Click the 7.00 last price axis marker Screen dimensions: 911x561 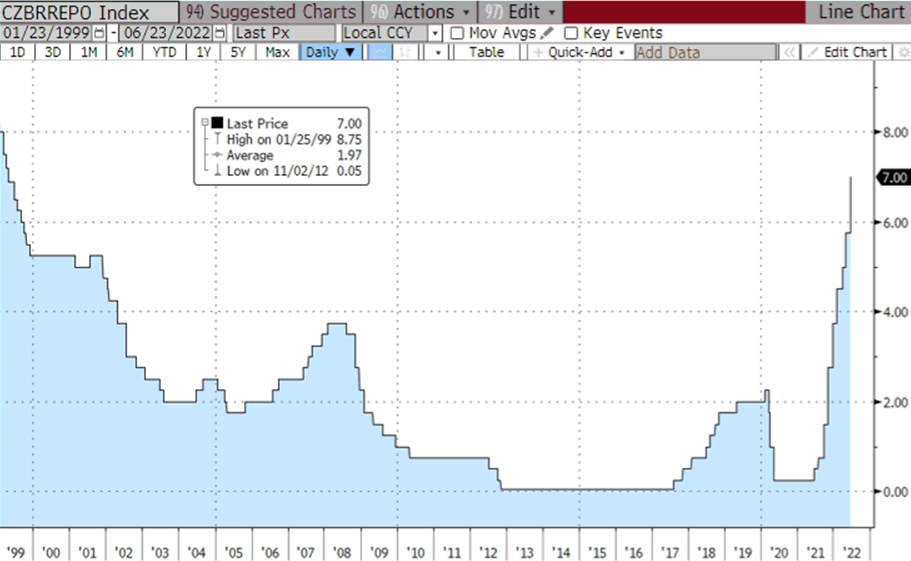894,178
